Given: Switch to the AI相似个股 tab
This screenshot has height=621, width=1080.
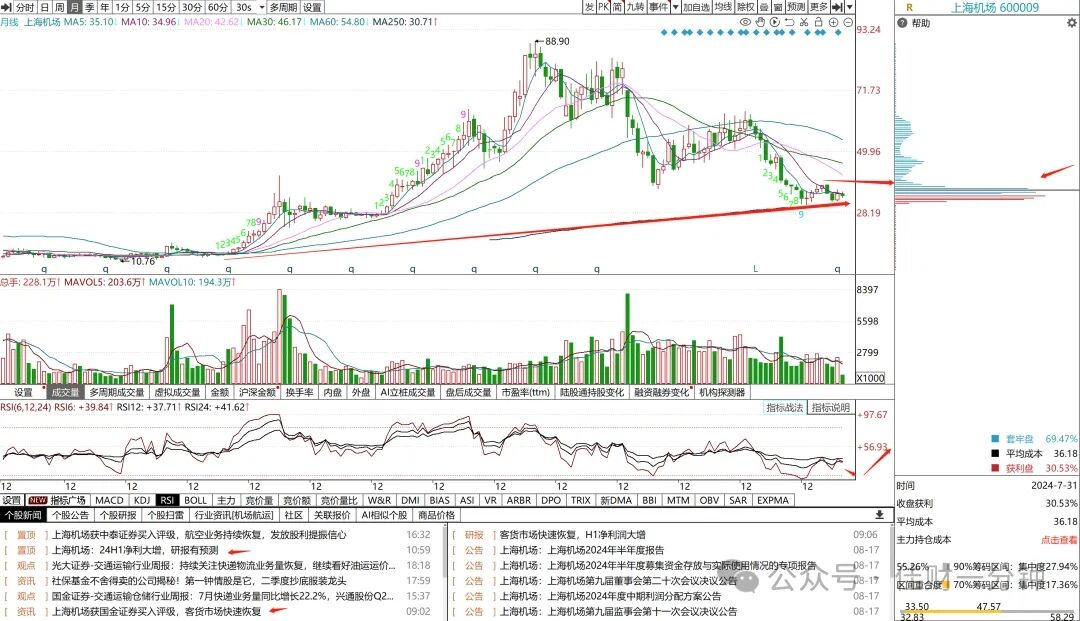Looking at the screenshot, I should (x=384, y=515).
